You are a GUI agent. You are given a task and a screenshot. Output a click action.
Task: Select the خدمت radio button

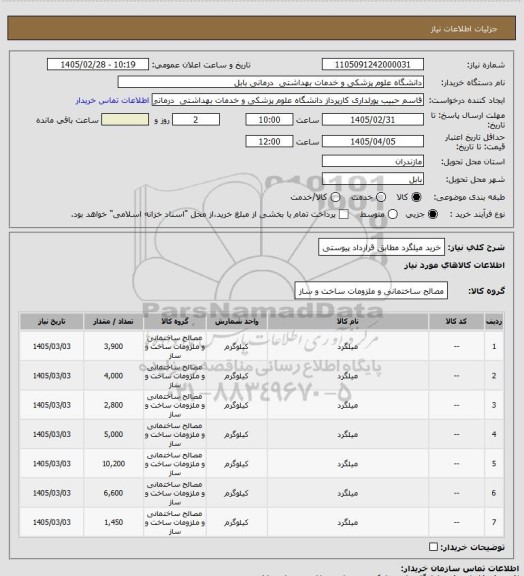pyautogui.click(x=381, y=197)
